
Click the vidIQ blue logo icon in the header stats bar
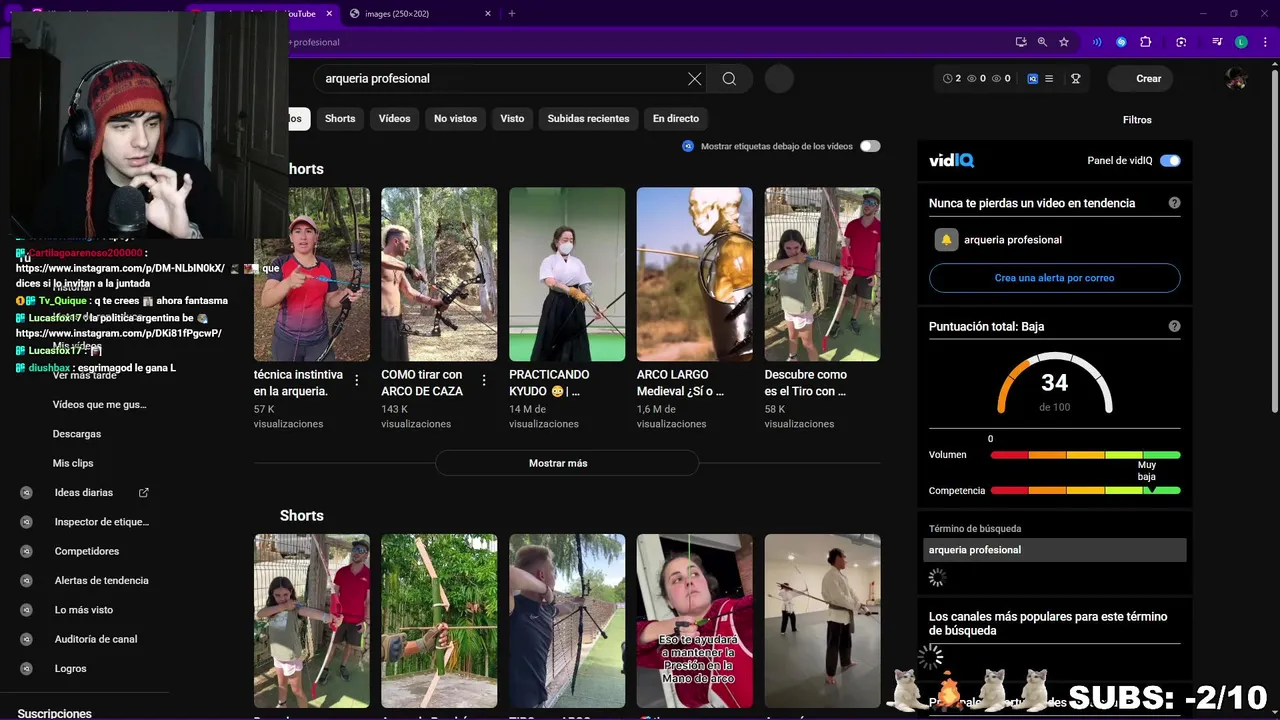[1033, 79]
